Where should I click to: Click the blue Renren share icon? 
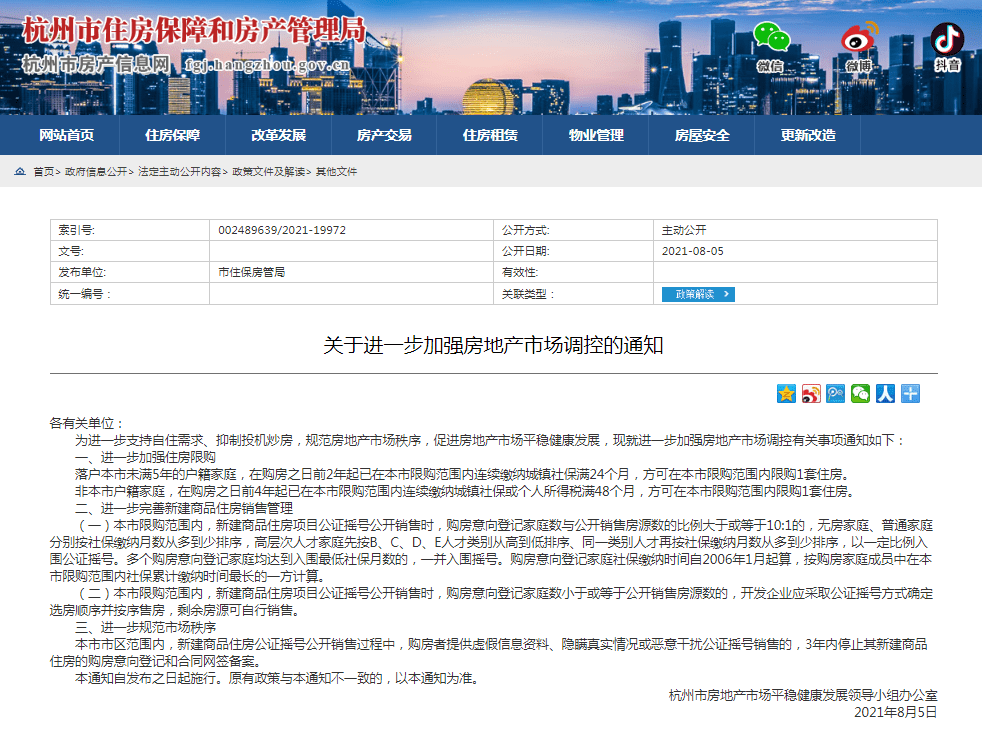(884, 394)
